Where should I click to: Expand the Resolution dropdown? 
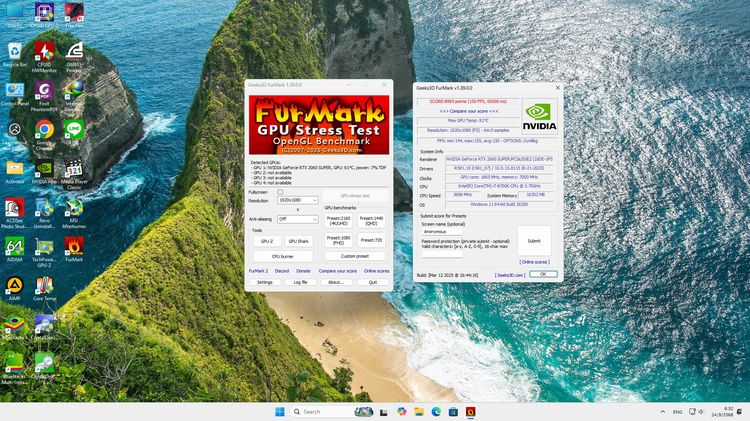(x=298, y=200)
